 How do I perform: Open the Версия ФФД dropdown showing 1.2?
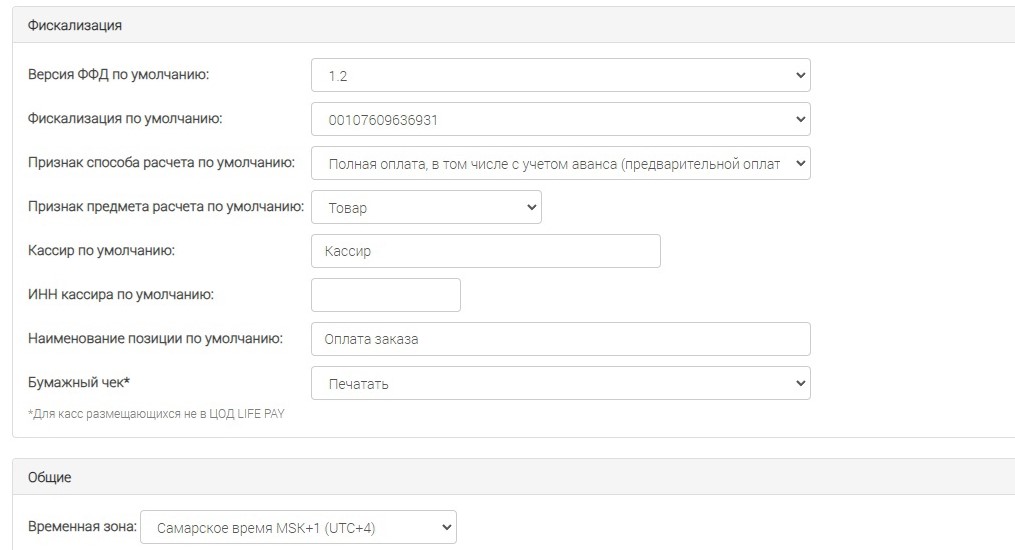tap(561, 75)
